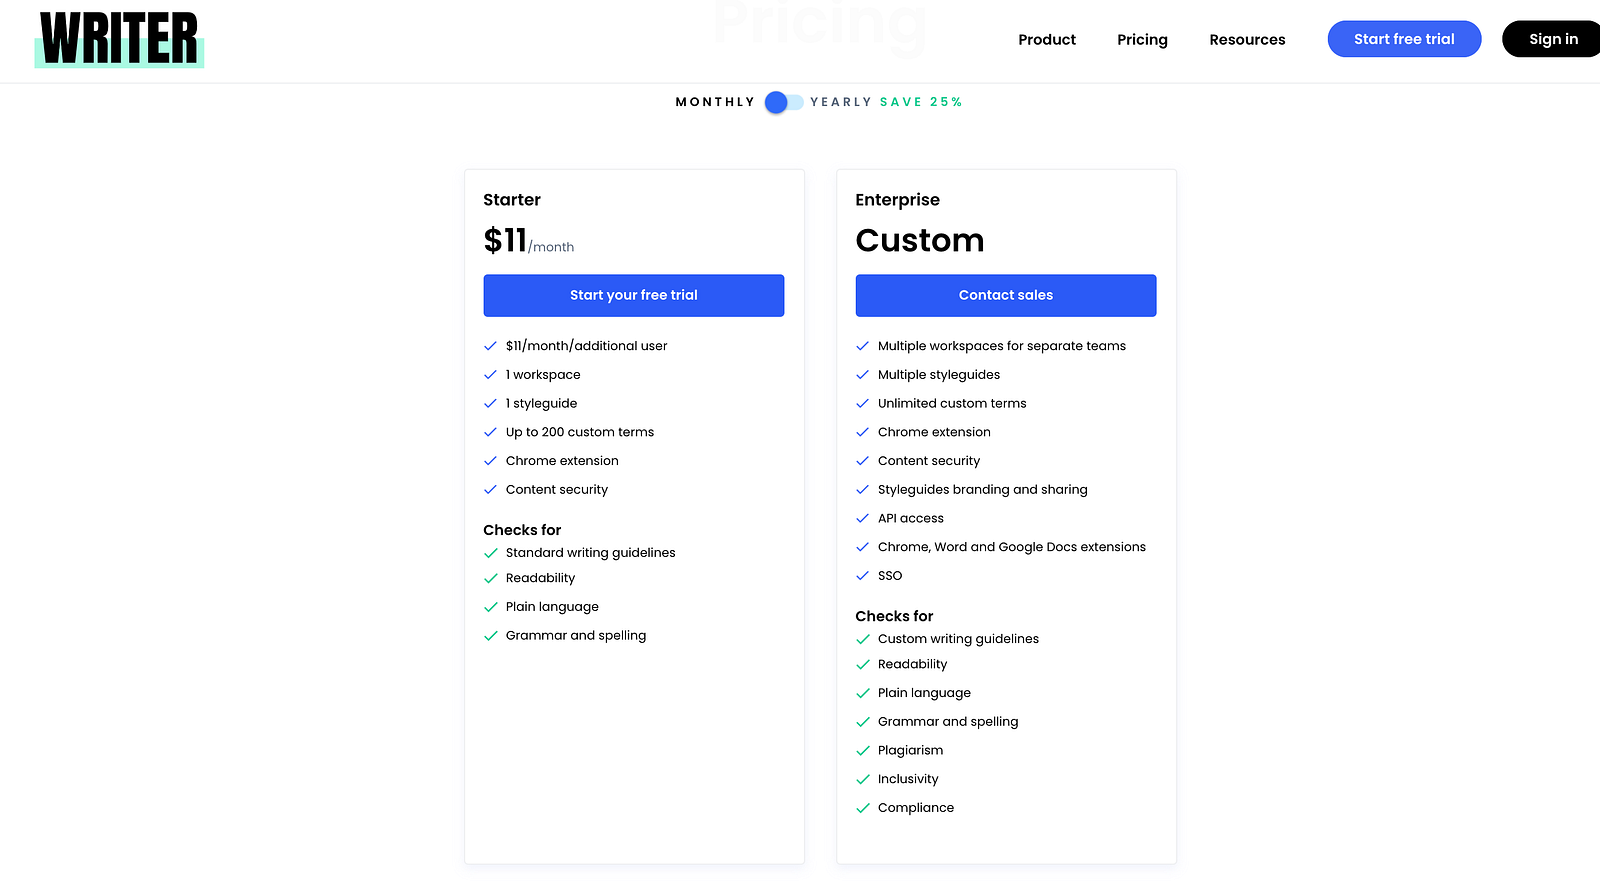Open the Pricing menu item
1600x891 pixels.
[x=1142, y=40]
